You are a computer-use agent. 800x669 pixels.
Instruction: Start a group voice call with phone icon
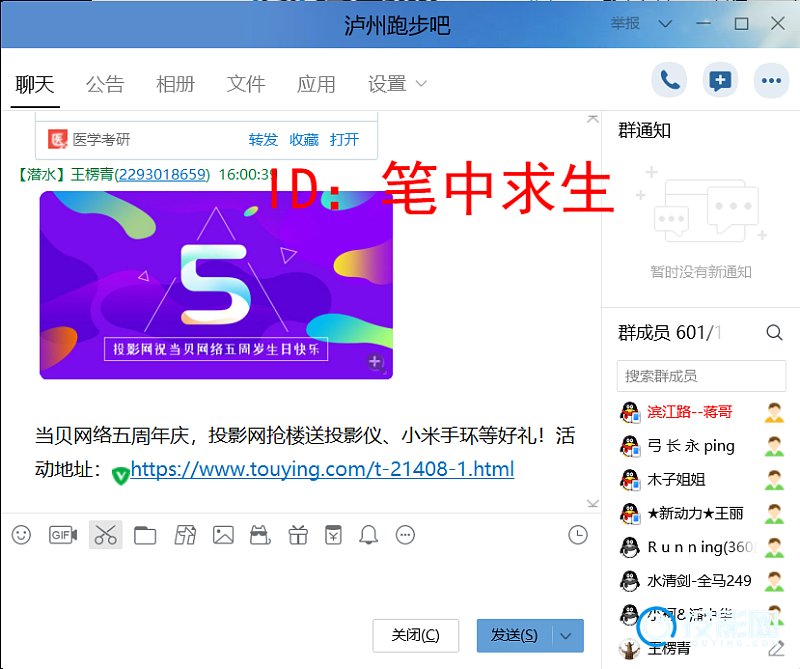click(x=669, y=80)
